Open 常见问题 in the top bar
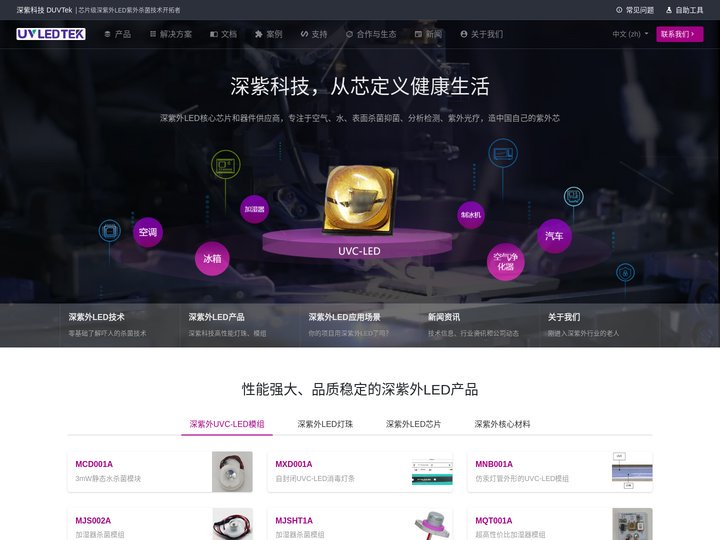 635,10
